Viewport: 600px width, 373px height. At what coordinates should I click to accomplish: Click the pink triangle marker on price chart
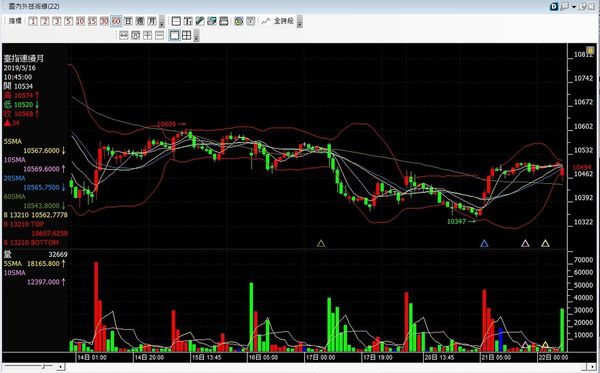coord(525,243)
